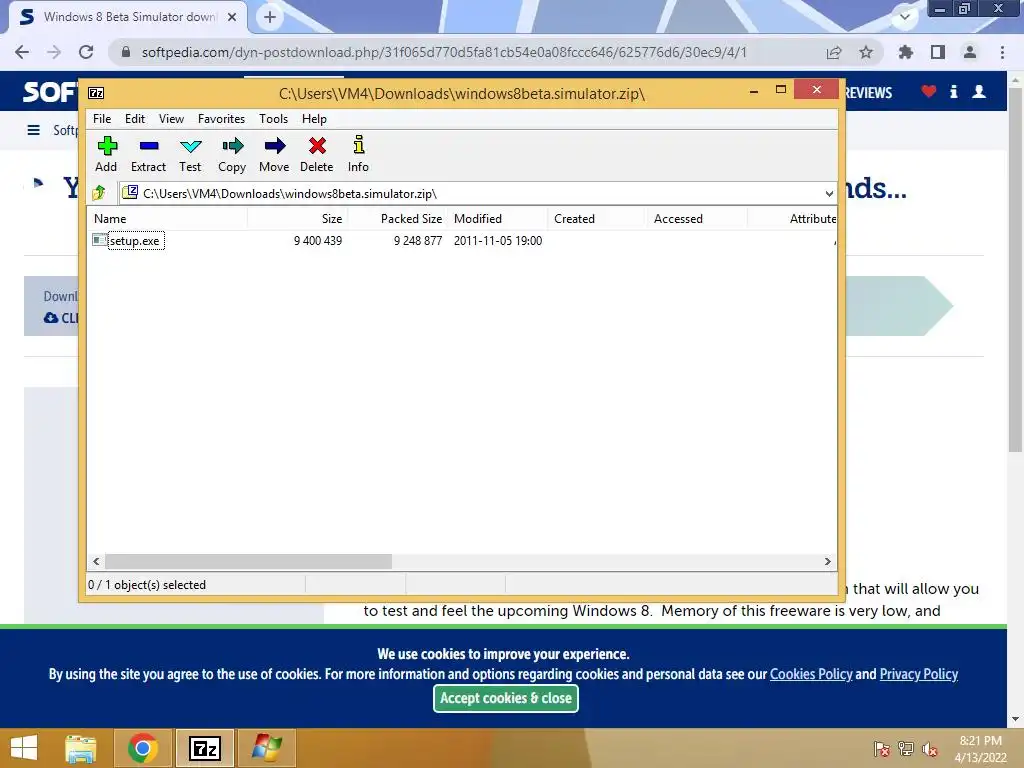Click the horizontal scrollbar right arrow
The height and width of the screenshot is (768, 1024).
pos(827,562)
